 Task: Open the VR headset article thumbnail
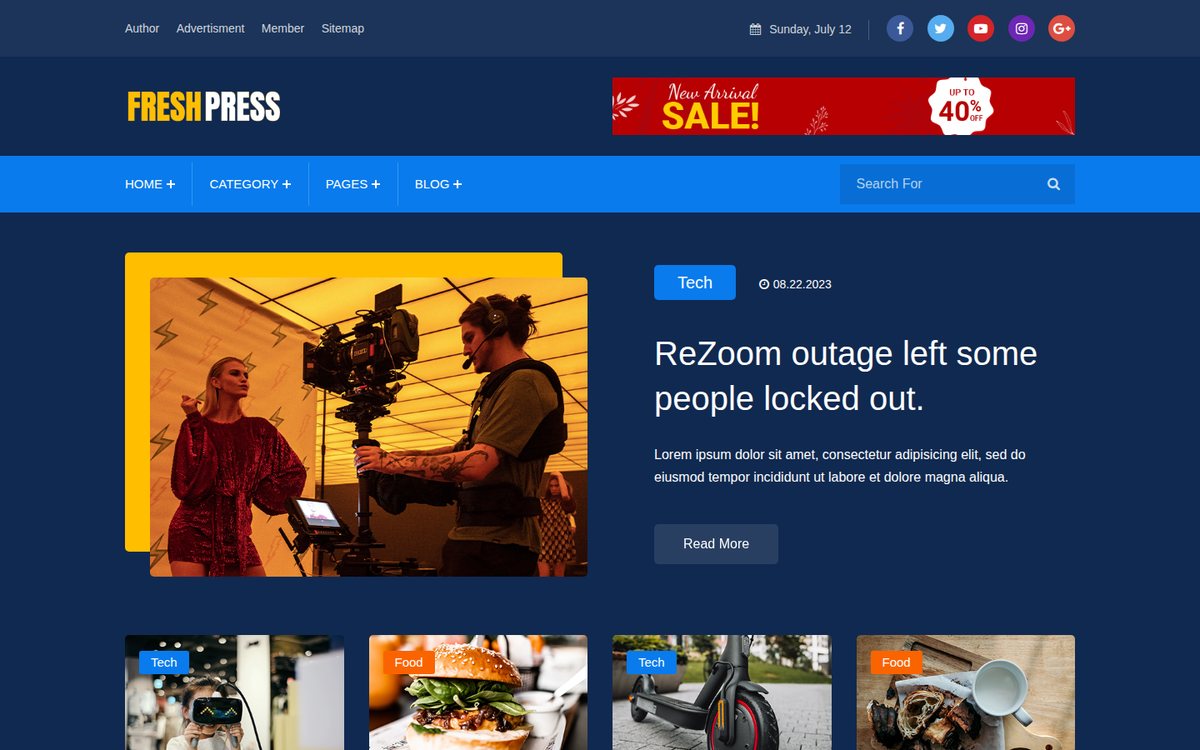(234, 693)
